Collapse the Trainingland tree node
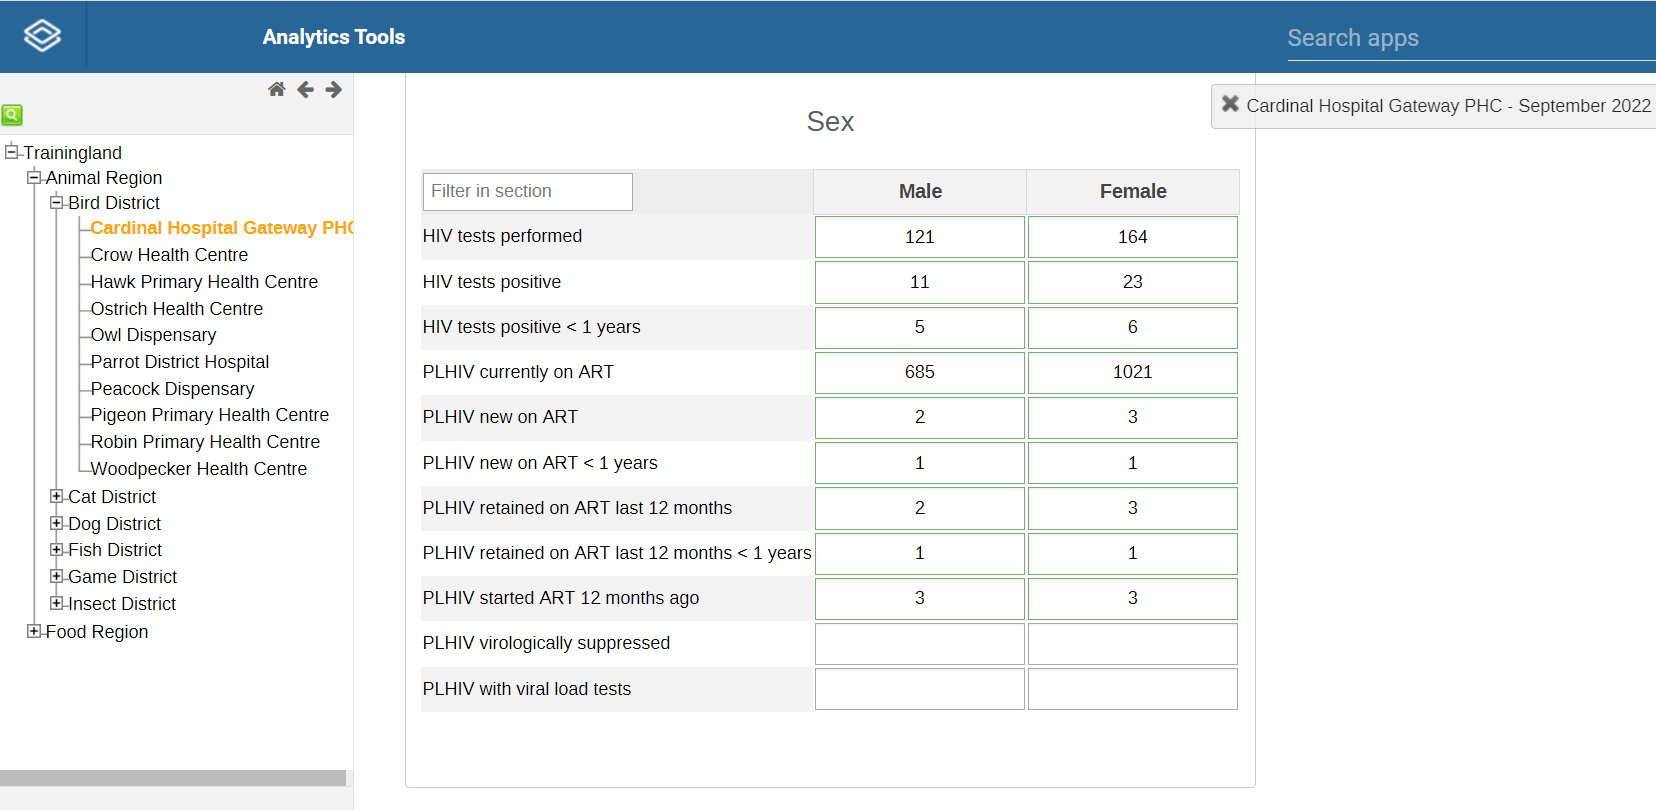 point(12,151)
